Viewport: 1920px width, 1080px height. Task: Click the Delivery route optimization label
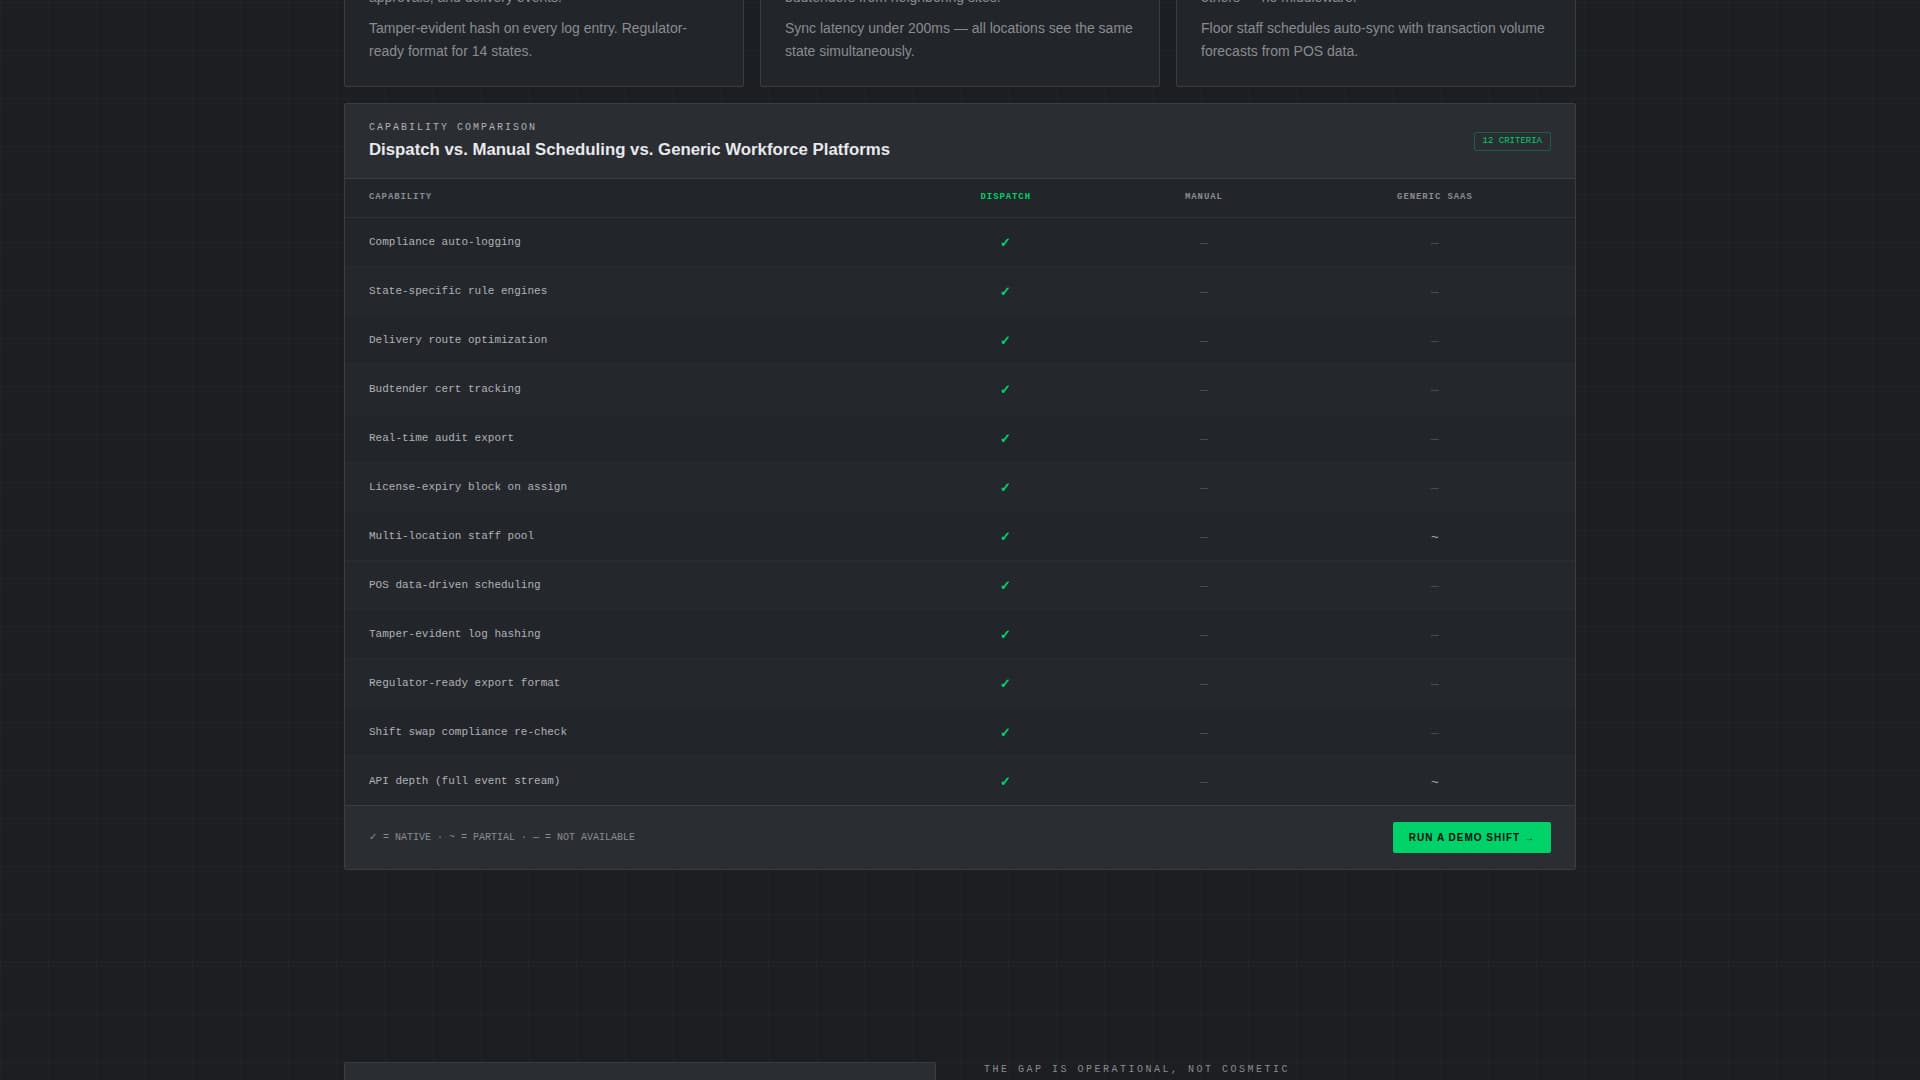pyautogui.click(x=458, y=340)
